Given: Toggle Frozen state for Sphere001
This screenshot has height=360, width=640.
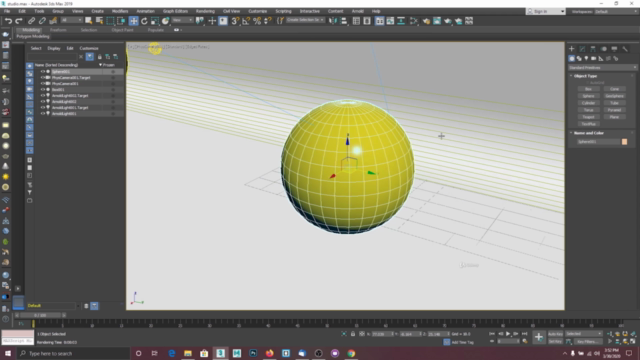Looking at the screenshot, I should [113, 71].
